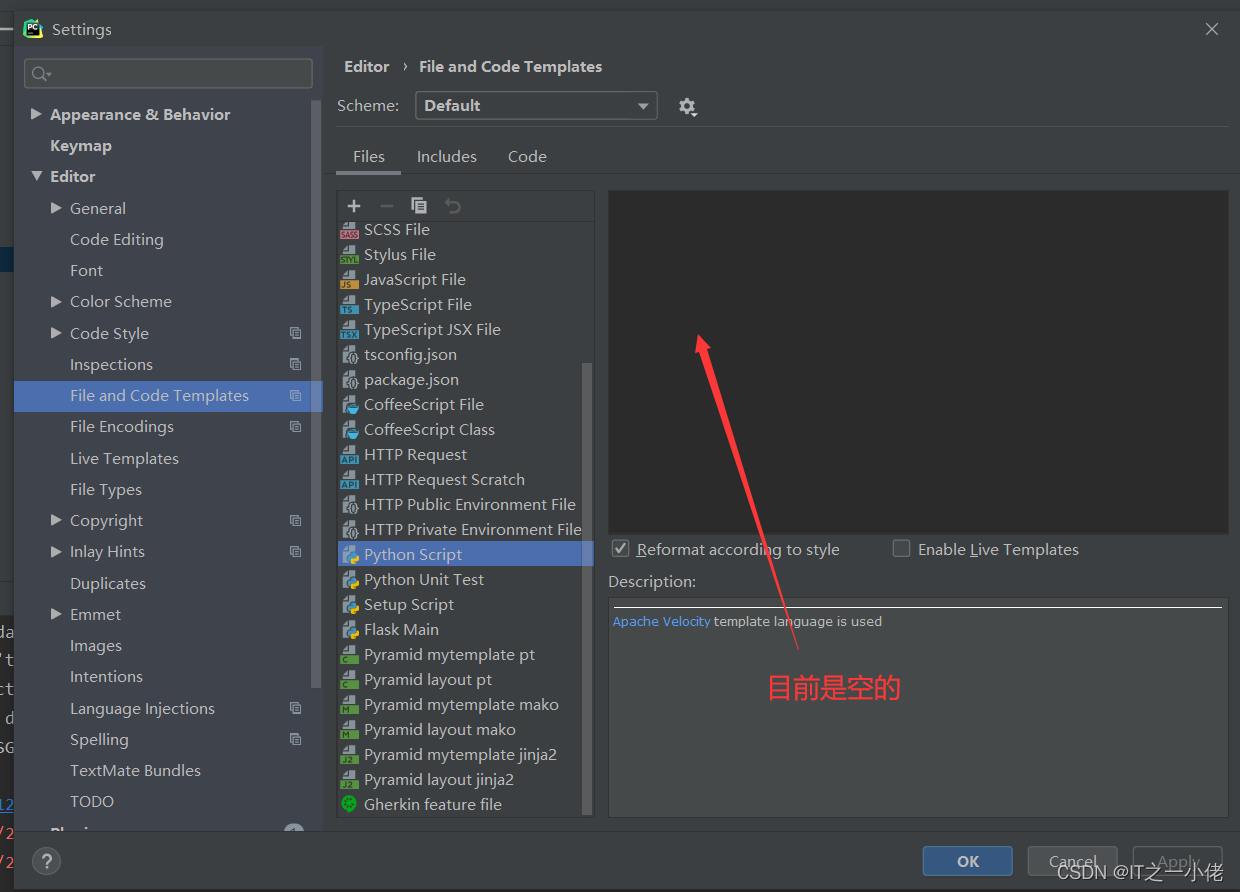1240x892 pixels.
Task: Click the OK button
Action: 968,861
